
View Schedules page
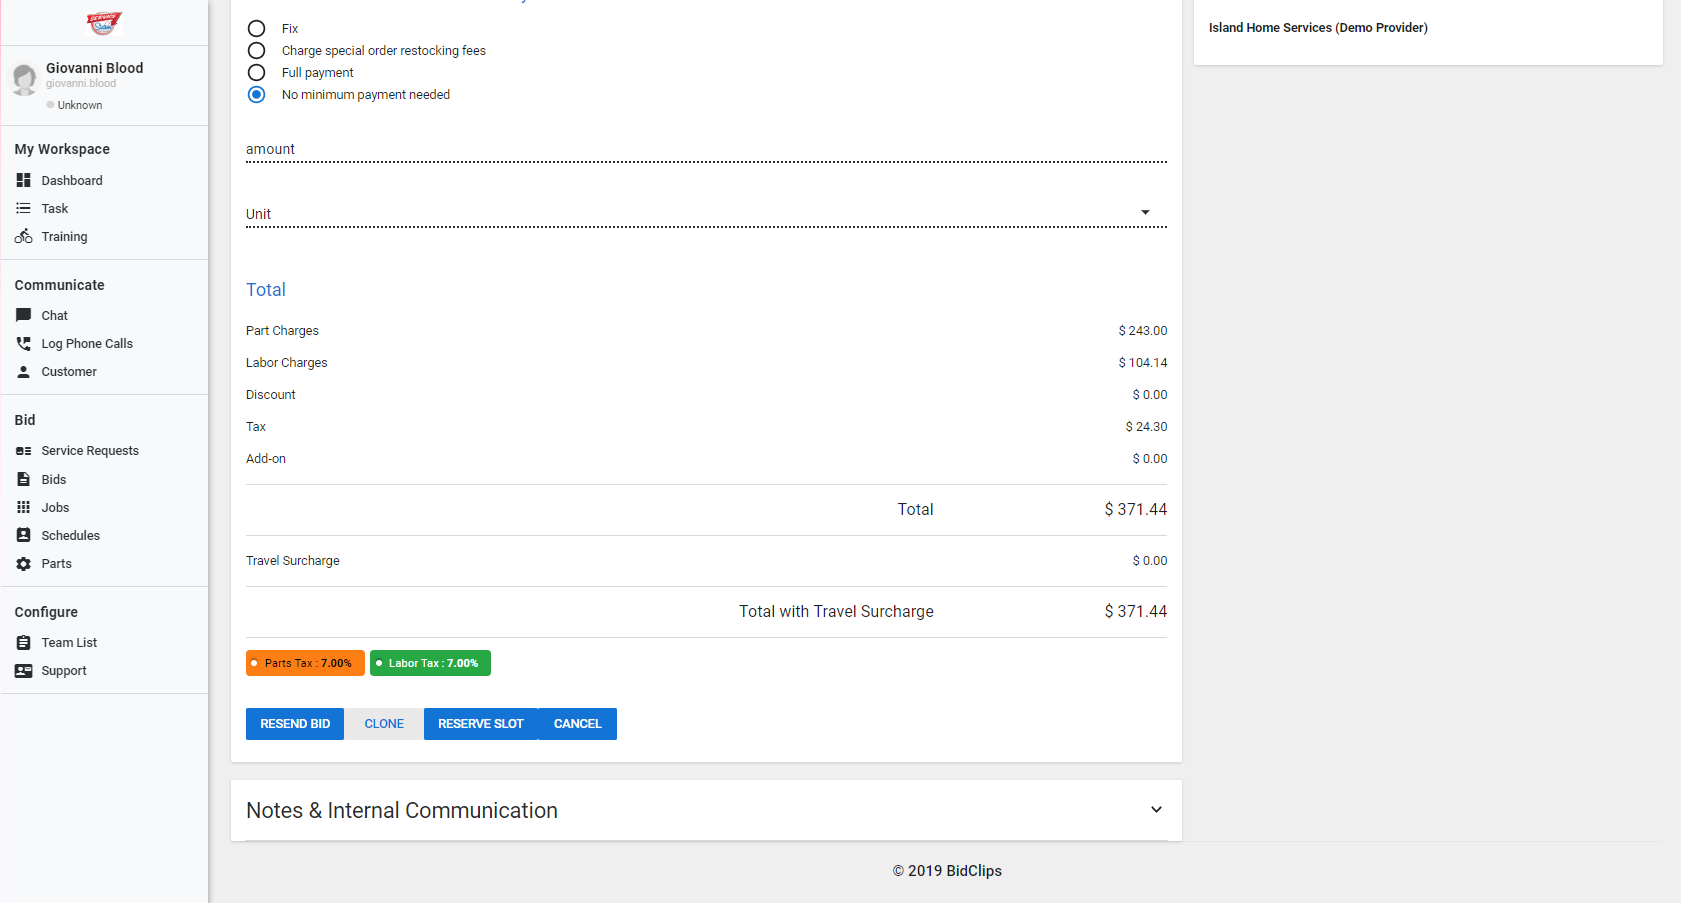click(x=71, y=535)
